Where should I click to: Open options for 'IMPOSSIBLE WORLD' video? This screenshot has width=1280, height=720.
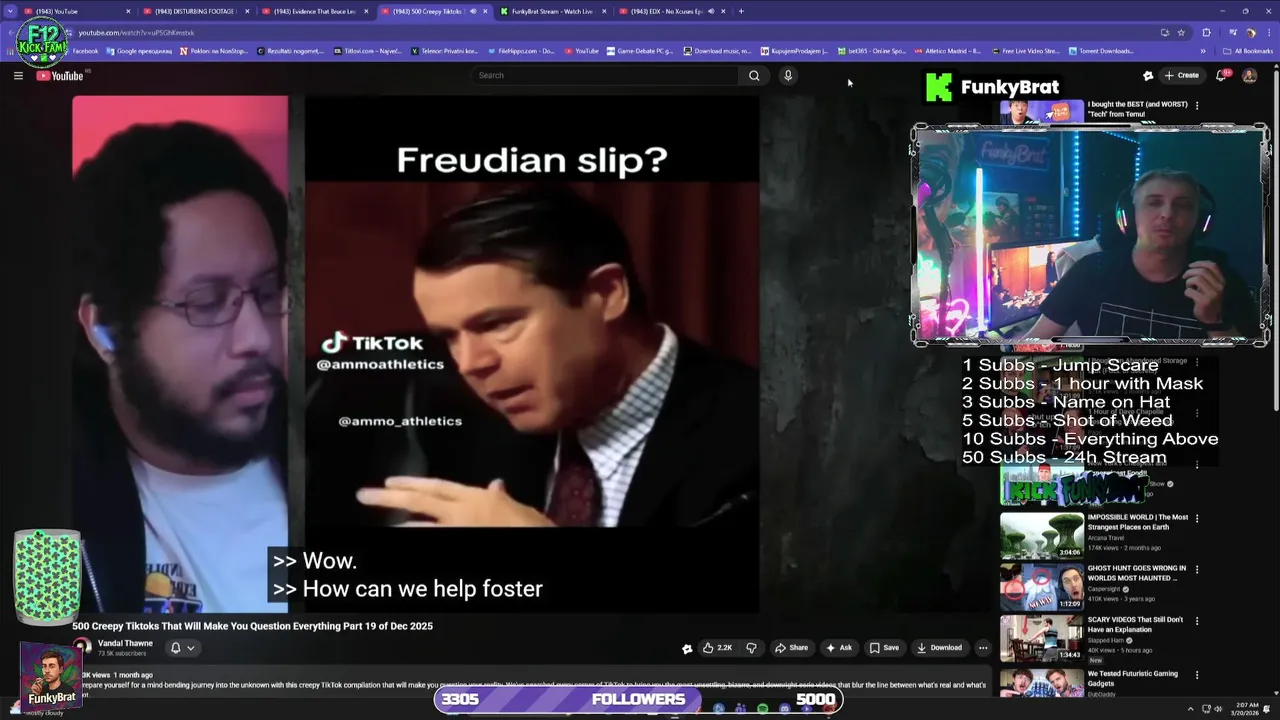pos(1197,518)
